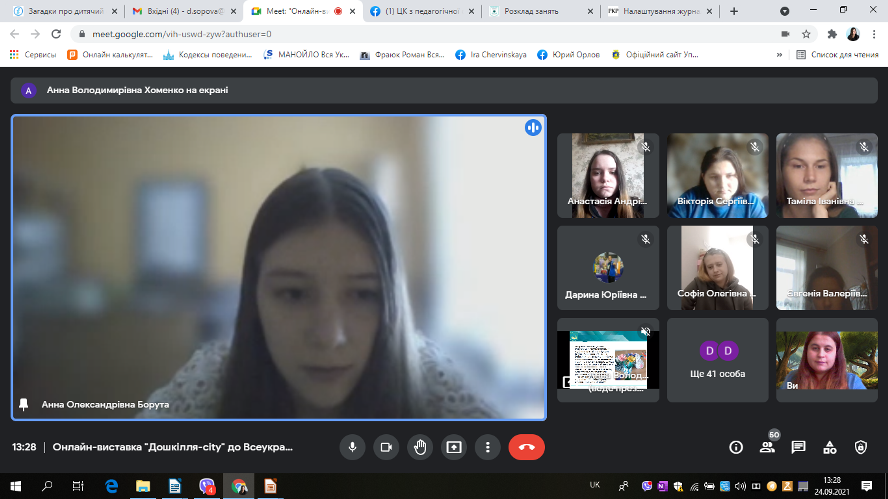888x499 pixels.
Task: Click the audio indicator on main video
Action: (533, 128)
